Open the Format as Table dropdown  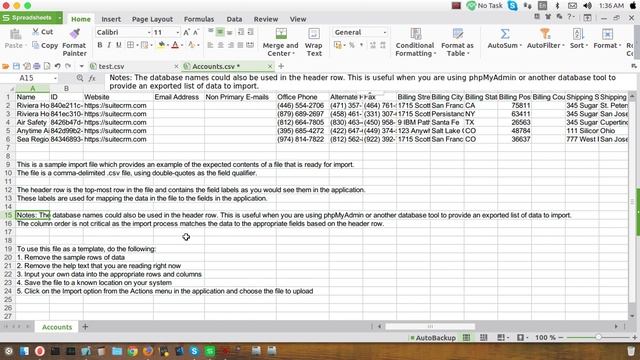click(x=457, y=42)
